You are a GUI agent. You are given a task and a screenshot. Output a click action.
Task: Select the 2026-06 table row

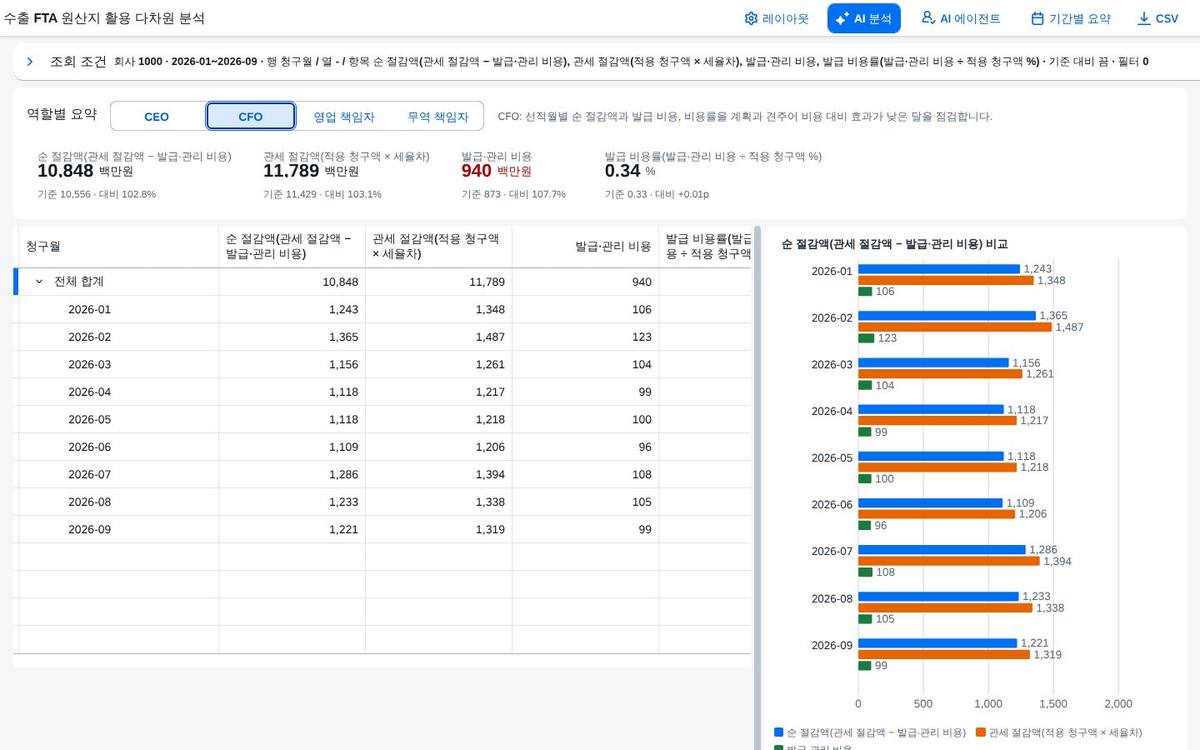(x=384, y=447)
